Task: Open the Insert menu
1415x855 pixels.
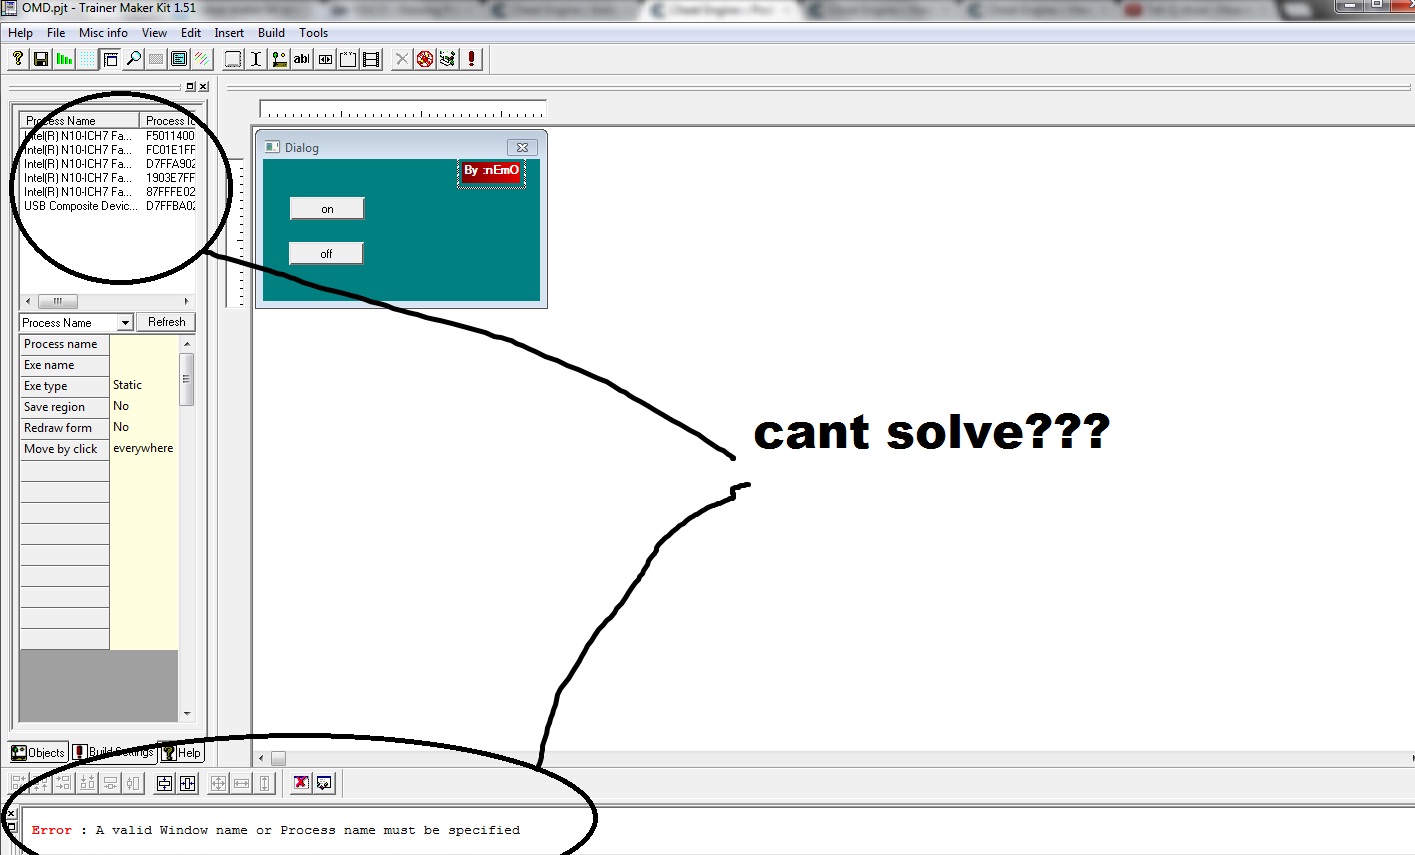Action: pyautogui.click(x=229, y=32)
